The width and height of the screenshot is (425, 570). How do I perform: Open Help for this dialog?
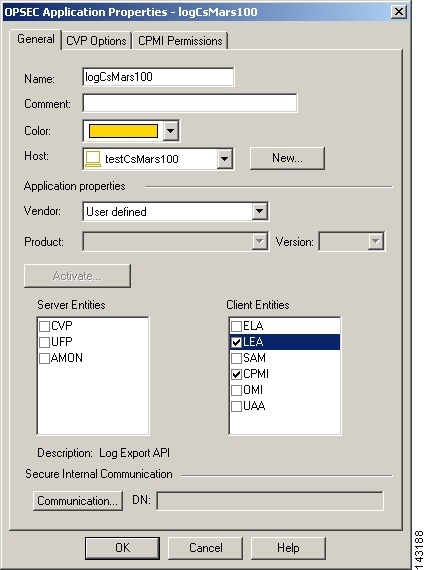pos(288,548)
